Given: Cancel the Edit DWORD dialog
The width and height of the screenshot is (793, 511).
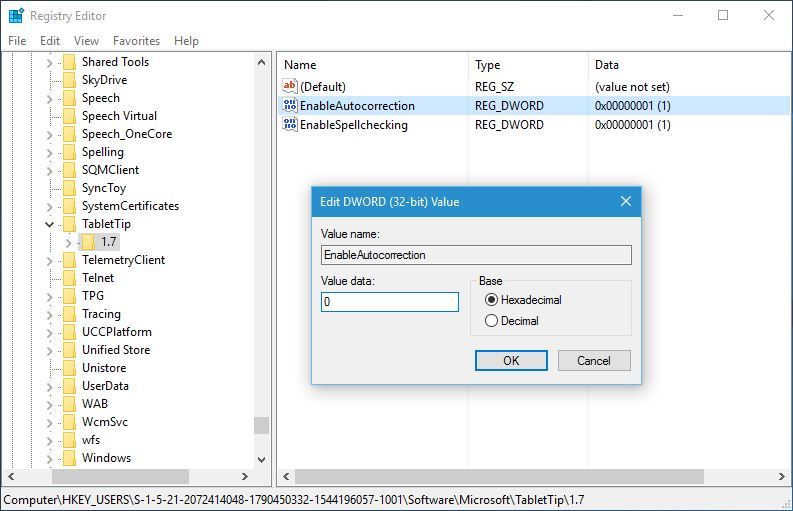Looking at the screenshot, I should coord(594,360).
